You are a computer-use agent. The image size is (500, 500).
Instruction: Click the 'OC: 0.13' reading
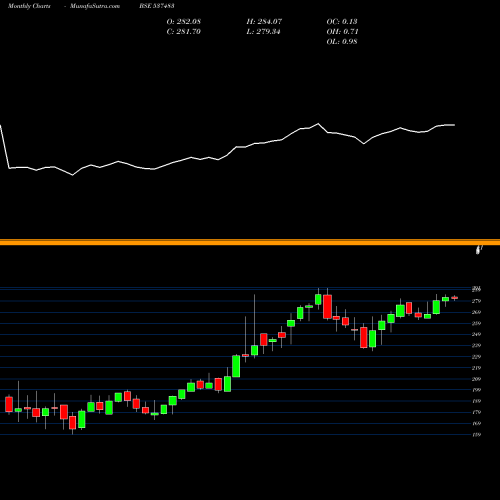tap(342, 21)
